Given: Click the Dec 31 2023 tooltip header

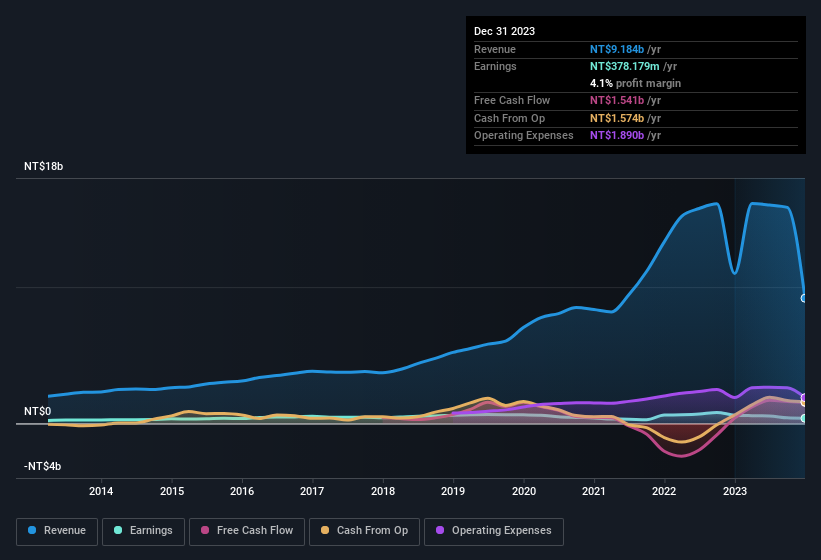Looking at the screenshot, I should click(504, 31).
